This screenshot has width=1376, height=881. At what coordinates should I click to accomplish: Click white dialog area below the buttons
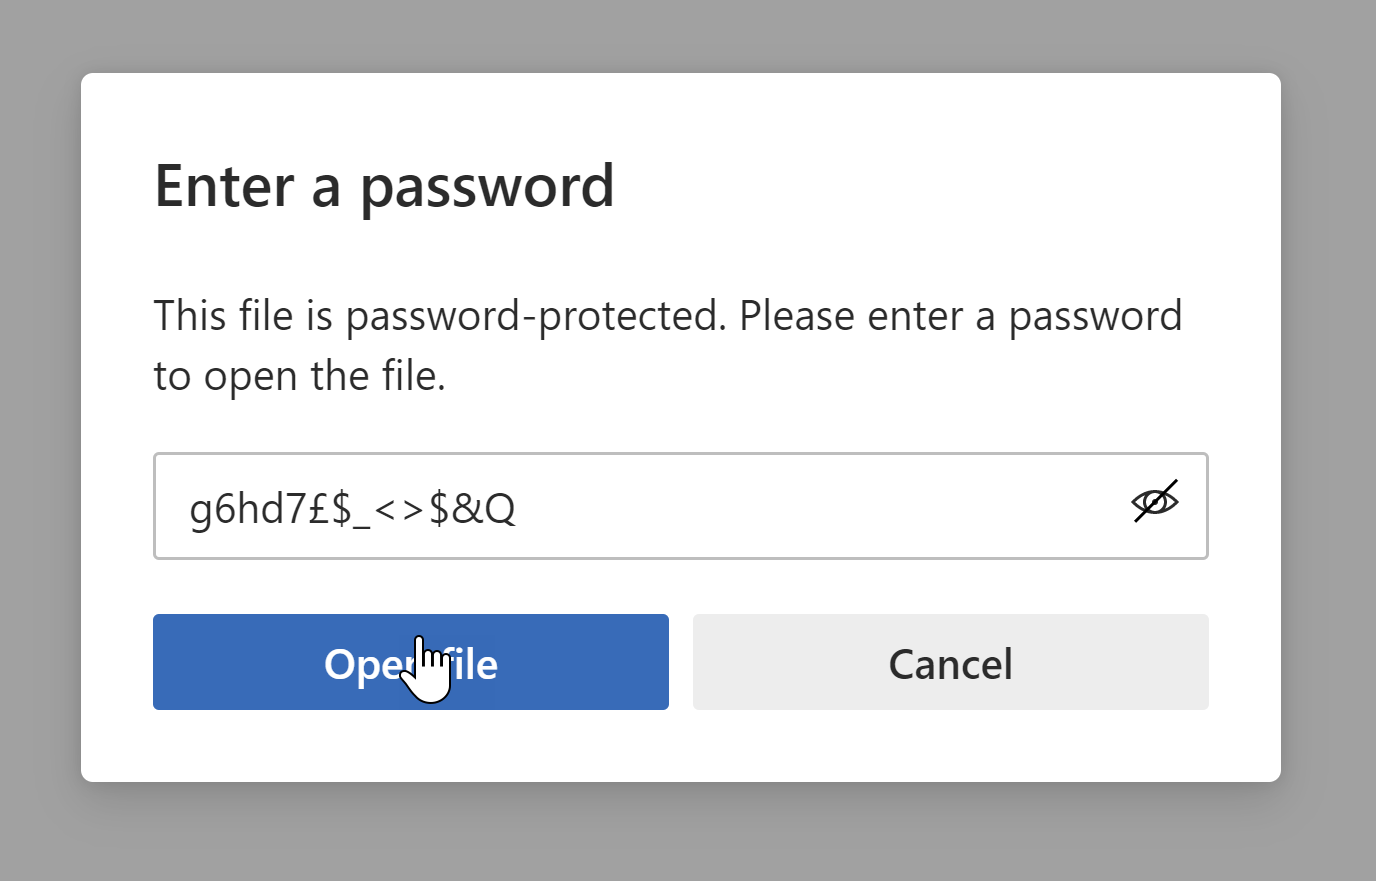point(680,748)
